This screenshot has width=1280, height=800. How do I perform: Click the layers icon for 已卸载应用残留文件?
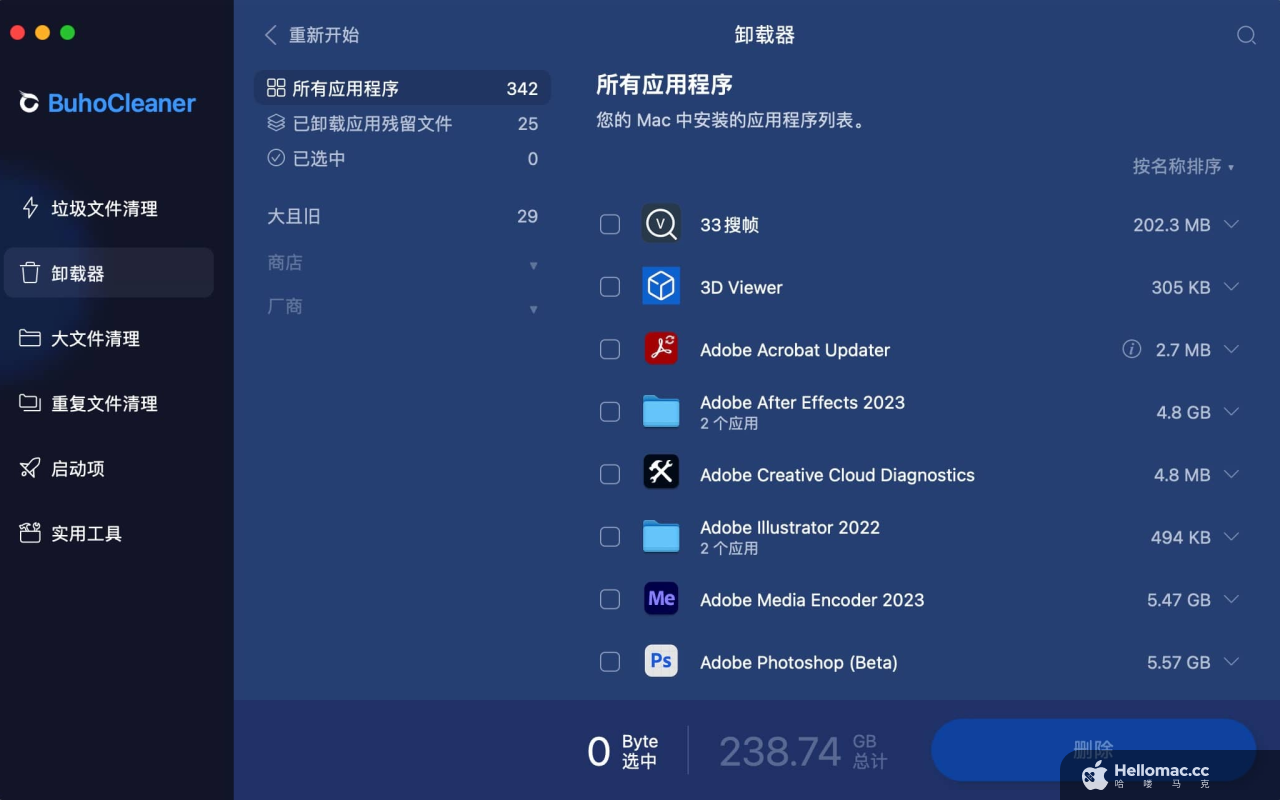pos(276,123)
